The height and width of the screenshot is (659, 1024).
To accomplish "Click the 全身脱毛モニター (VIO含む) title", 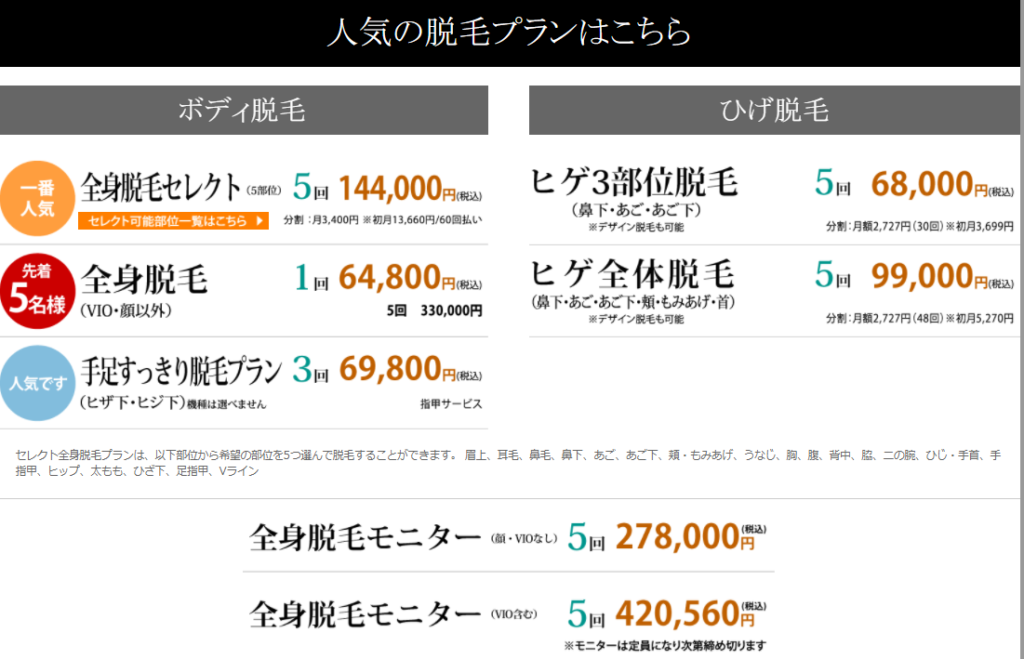I will point(393,615).
